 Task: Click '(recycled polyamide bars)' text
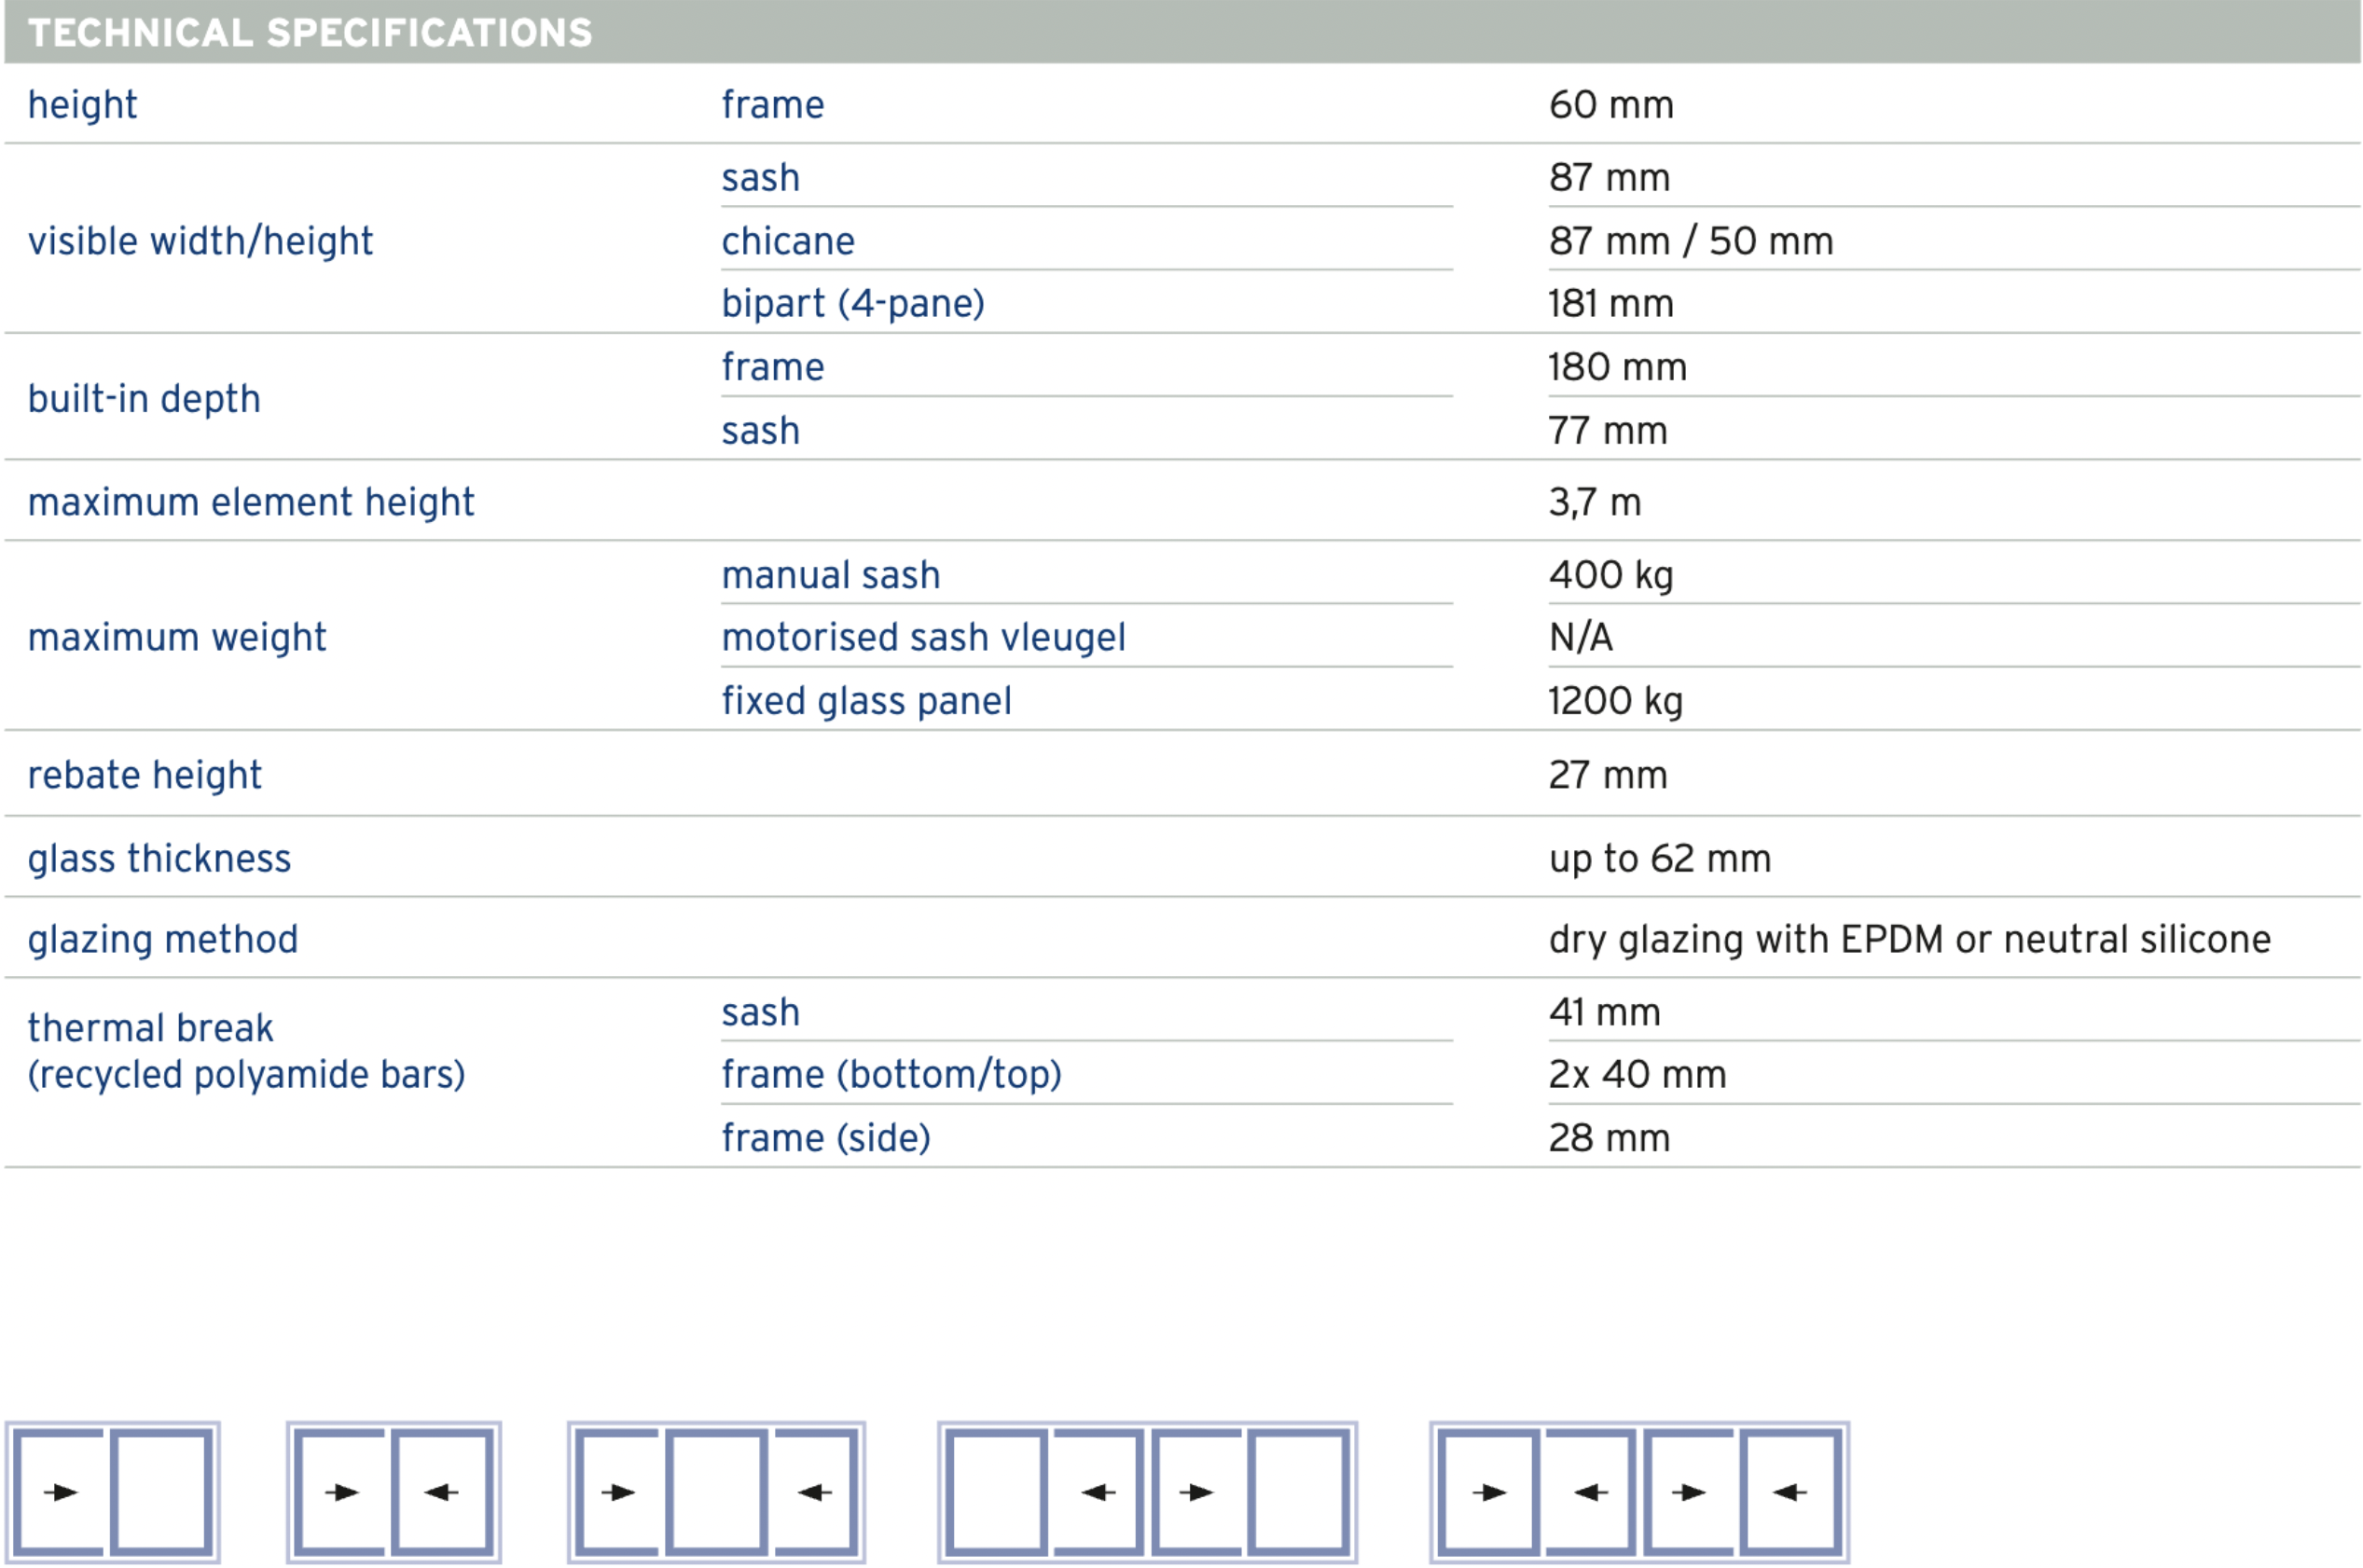[246, 1075]
